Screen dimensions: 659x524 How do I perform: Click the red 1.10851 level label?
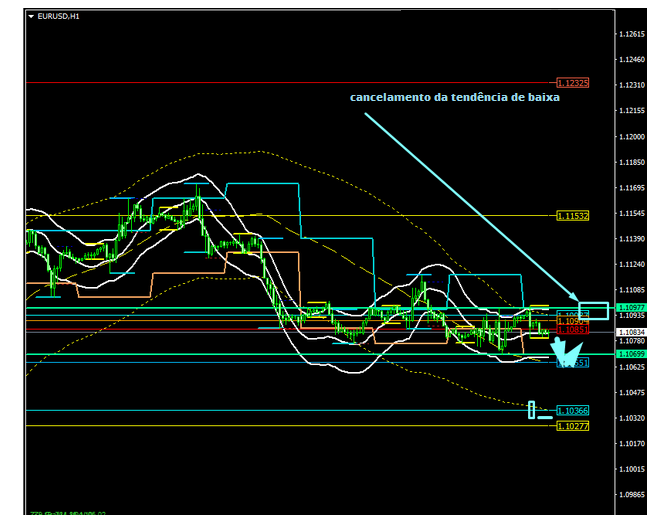(x=573, y=329)
